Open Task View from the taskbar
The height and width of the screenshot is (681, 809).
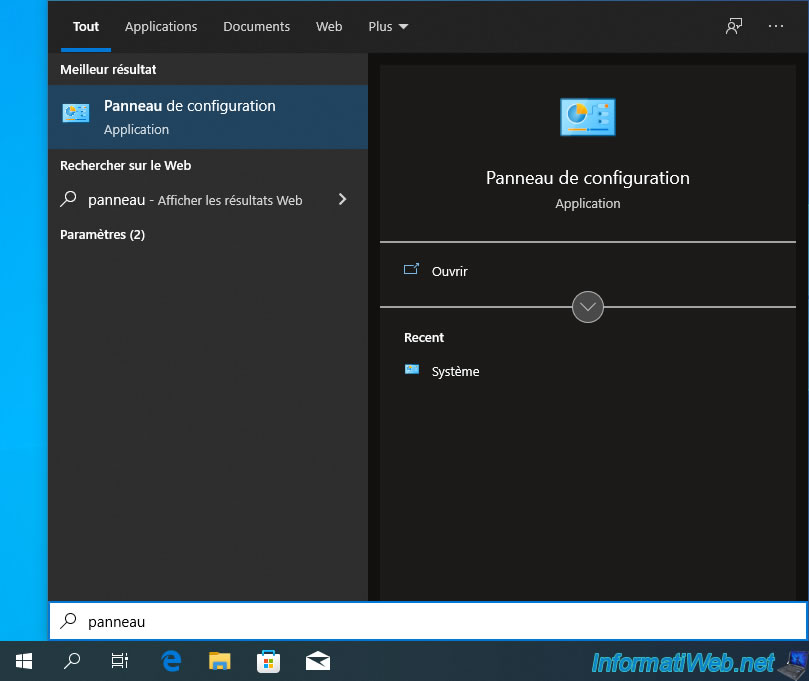[x=120, y=661]
